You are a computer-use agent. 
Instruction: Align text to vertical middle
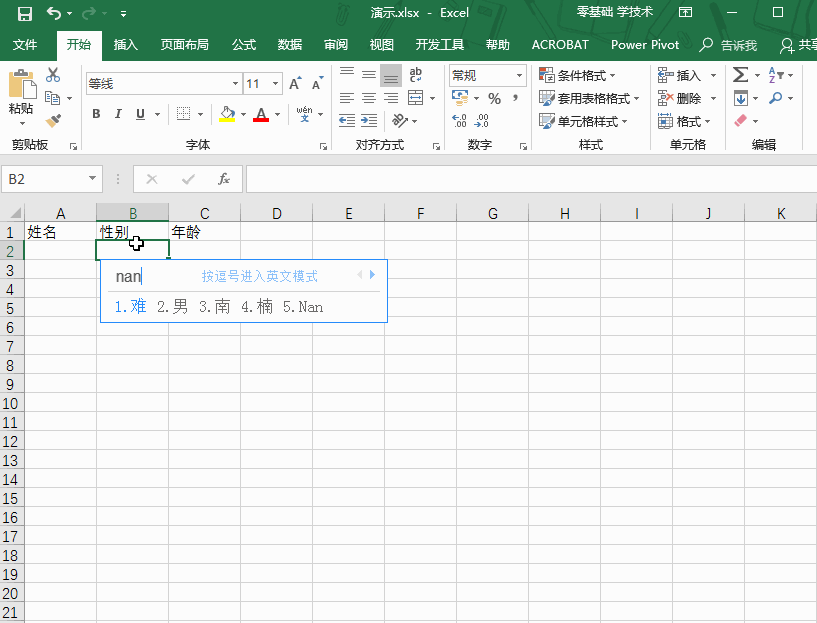click(369, 74)
